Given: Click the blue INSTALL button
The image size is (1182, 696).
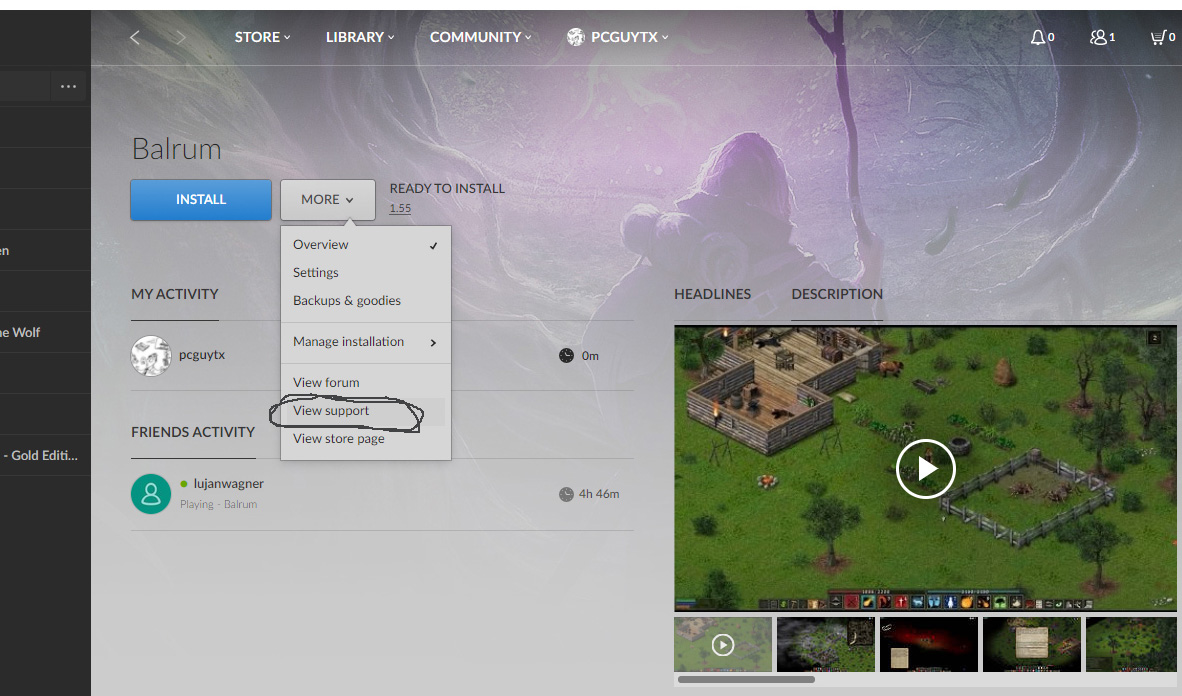Looking at the screenshot, I should pos(201,200).
